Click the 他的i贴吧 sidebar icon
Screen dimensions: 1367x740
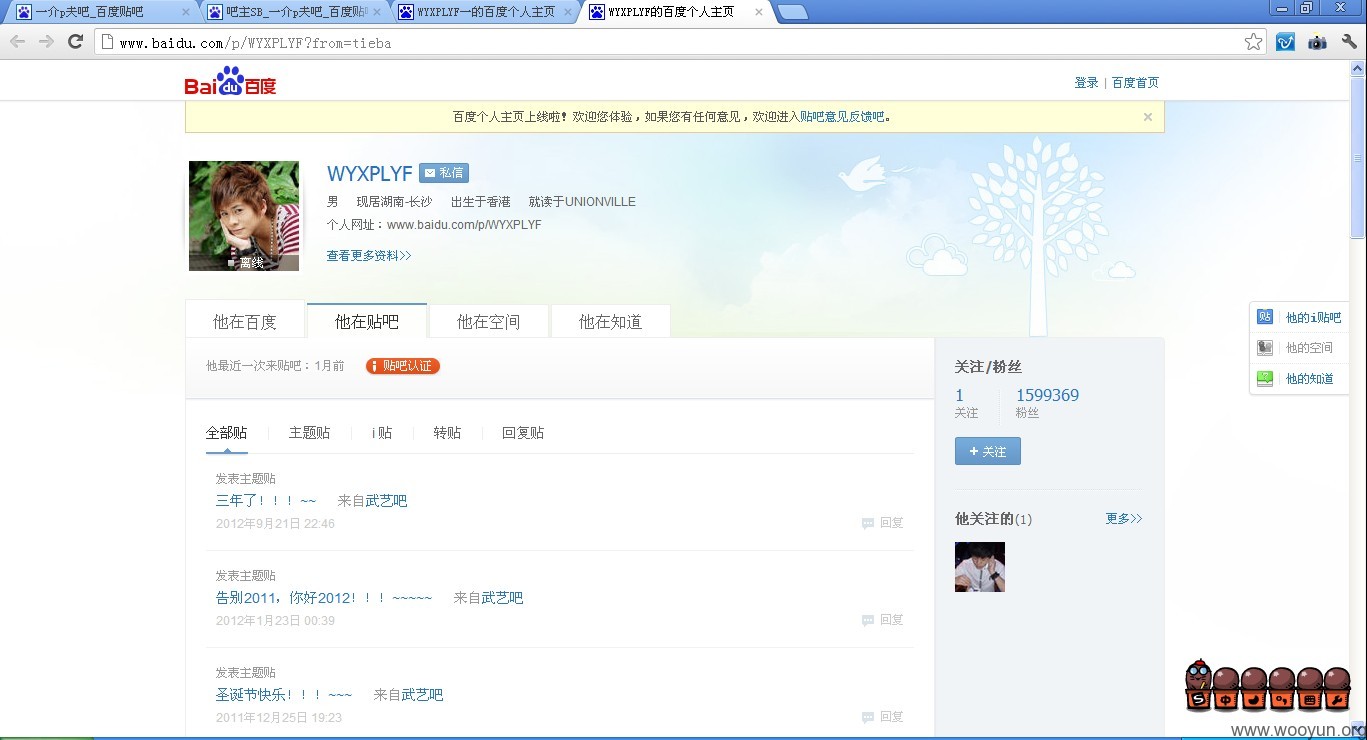click(1265, 317)
